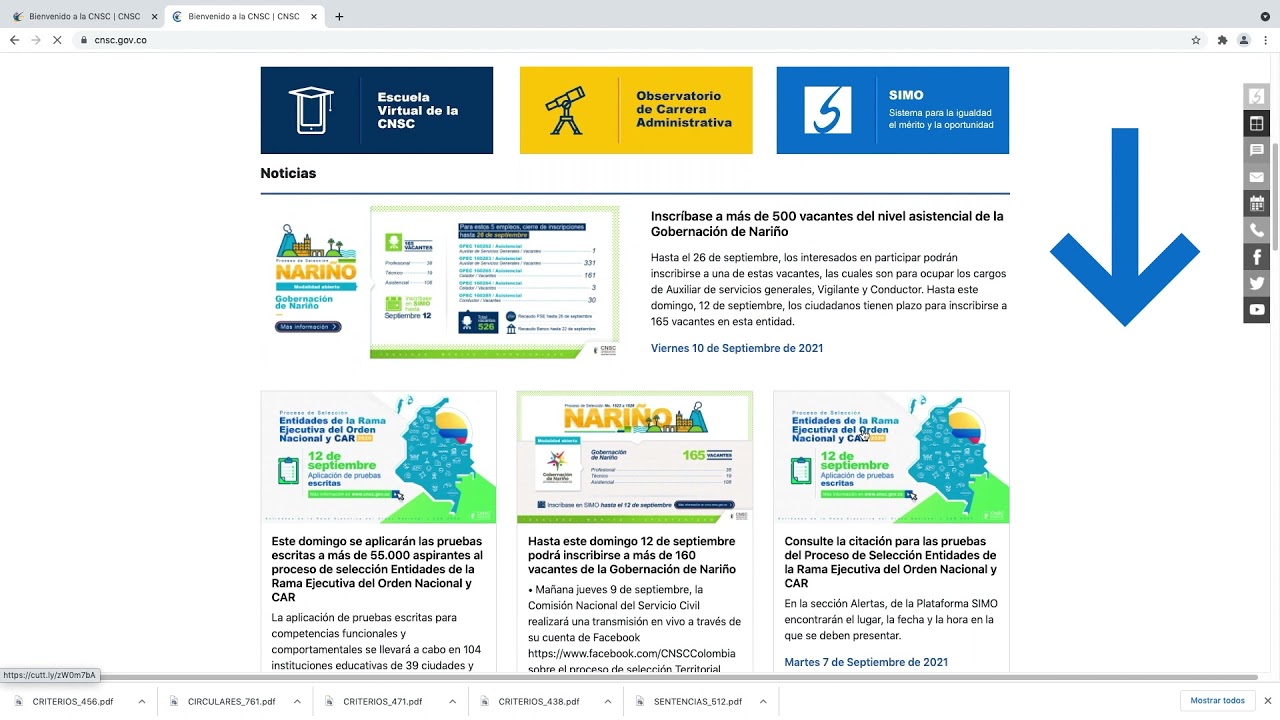The width and height of the screenshot is (1280, 720).
Task: Click the site lock icon
Action: coord(85,40)
